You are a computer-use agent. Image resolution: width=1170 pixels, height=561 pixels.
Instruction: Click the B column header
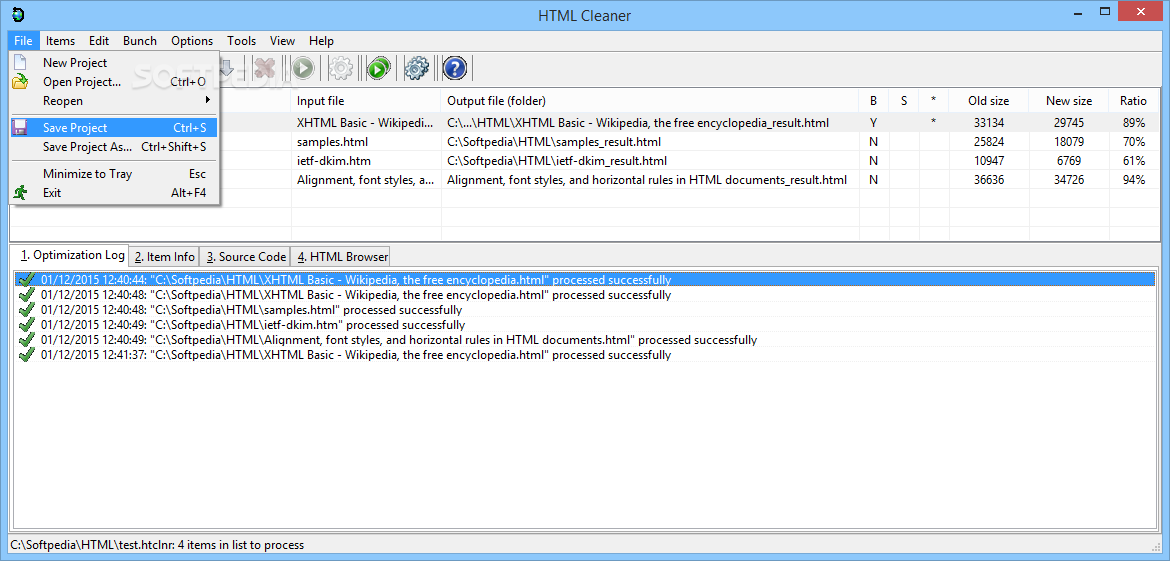pos(874,101)
